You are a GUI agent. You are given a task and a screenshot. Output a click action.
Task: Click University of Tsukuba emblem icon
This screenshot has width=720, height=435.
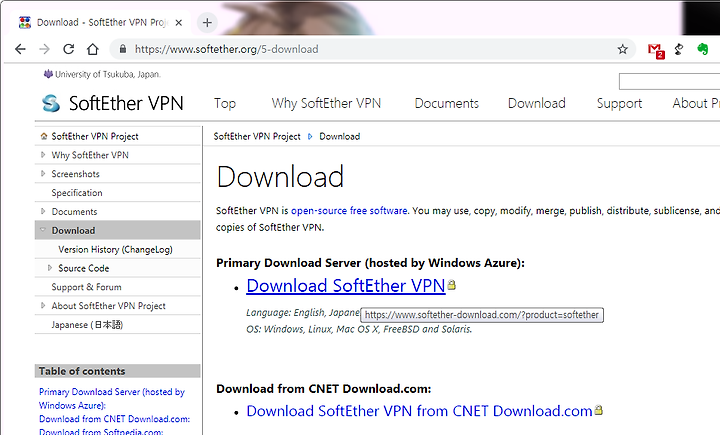point(48,74)
